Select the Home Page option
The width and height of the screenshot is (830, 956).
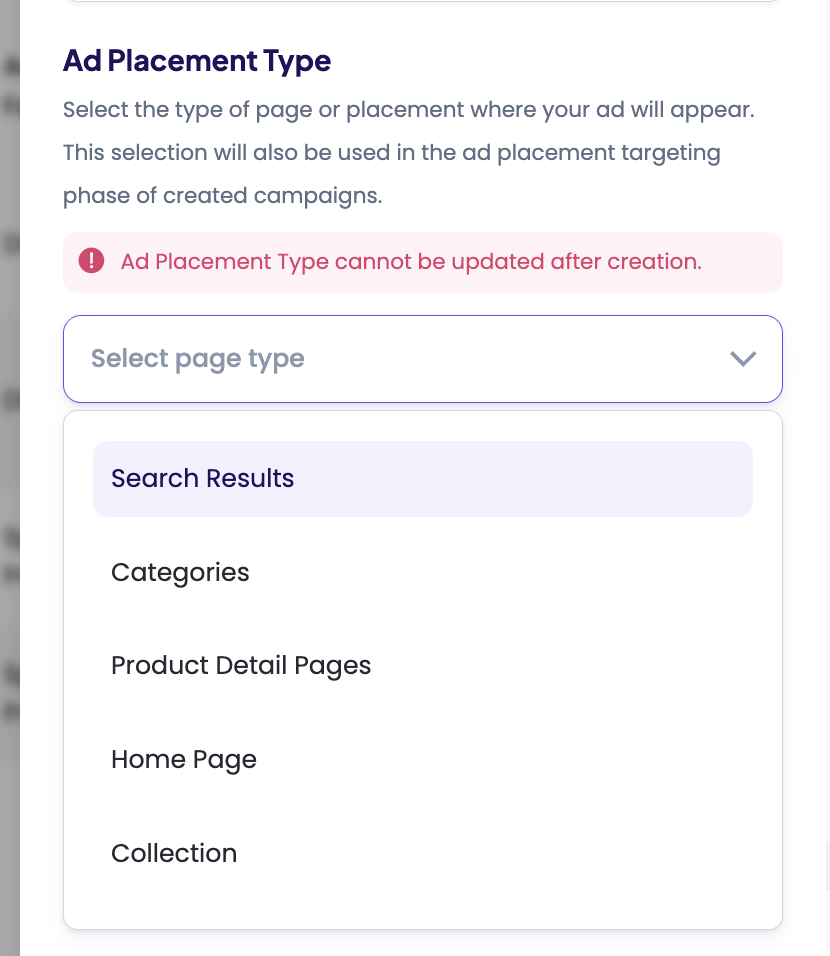pyautogui.click(x=184, y=760)
